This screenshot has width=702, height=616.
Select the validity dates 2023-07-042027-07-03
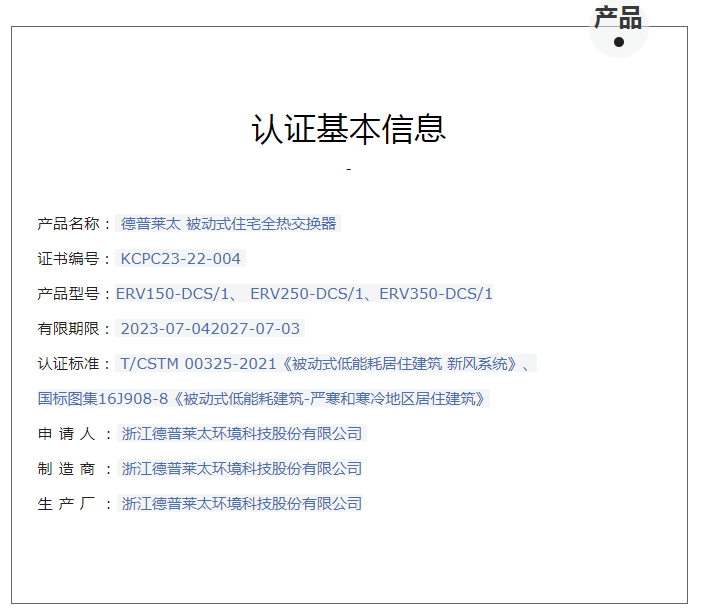click(x=210, y=329)
